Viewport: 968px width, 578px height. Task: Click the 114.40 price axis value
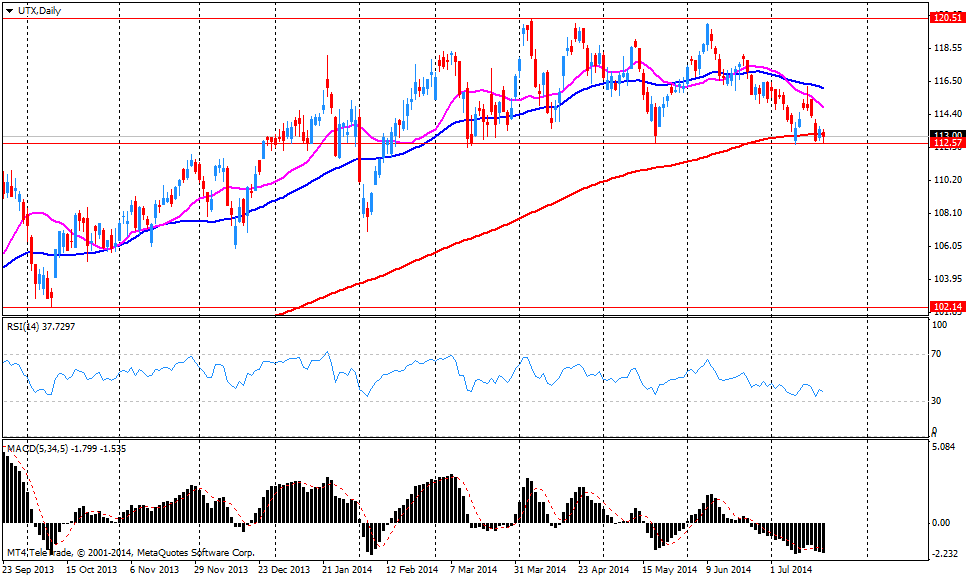pyautogui.click(x=948, y=114)
